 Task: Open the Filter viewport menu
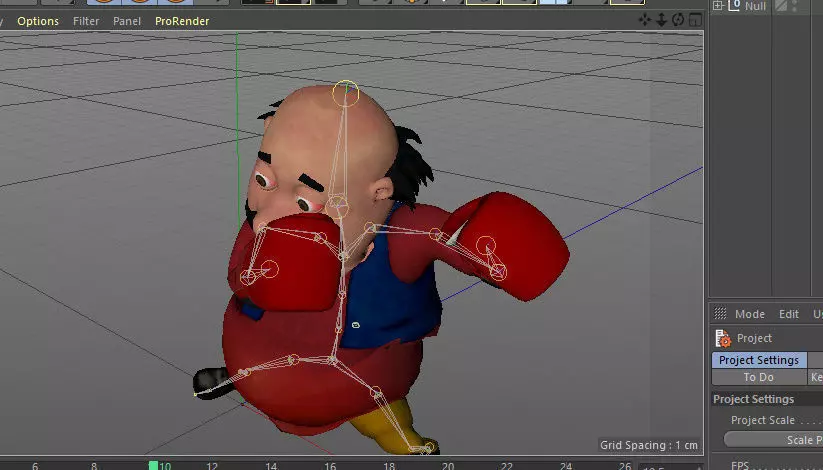click(x=86, y=21)
